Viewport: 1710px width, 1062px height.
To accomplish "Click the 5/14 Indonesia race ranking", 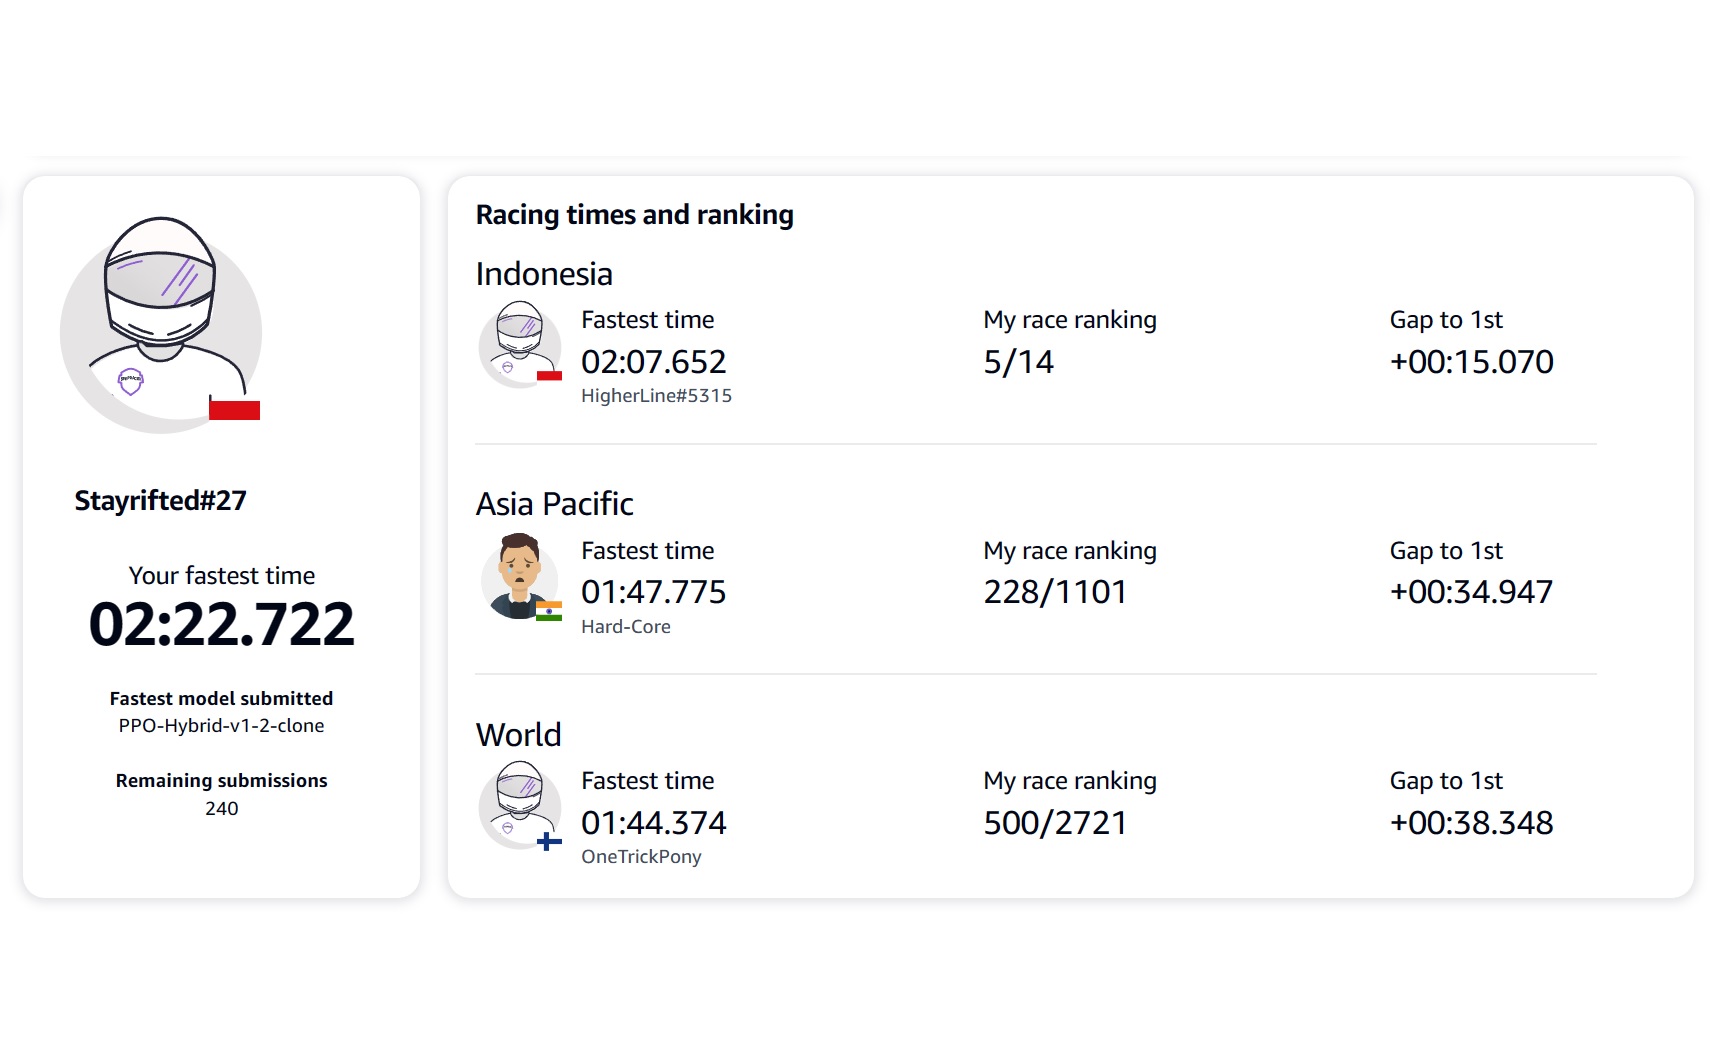I will (x=1019, y=362).
